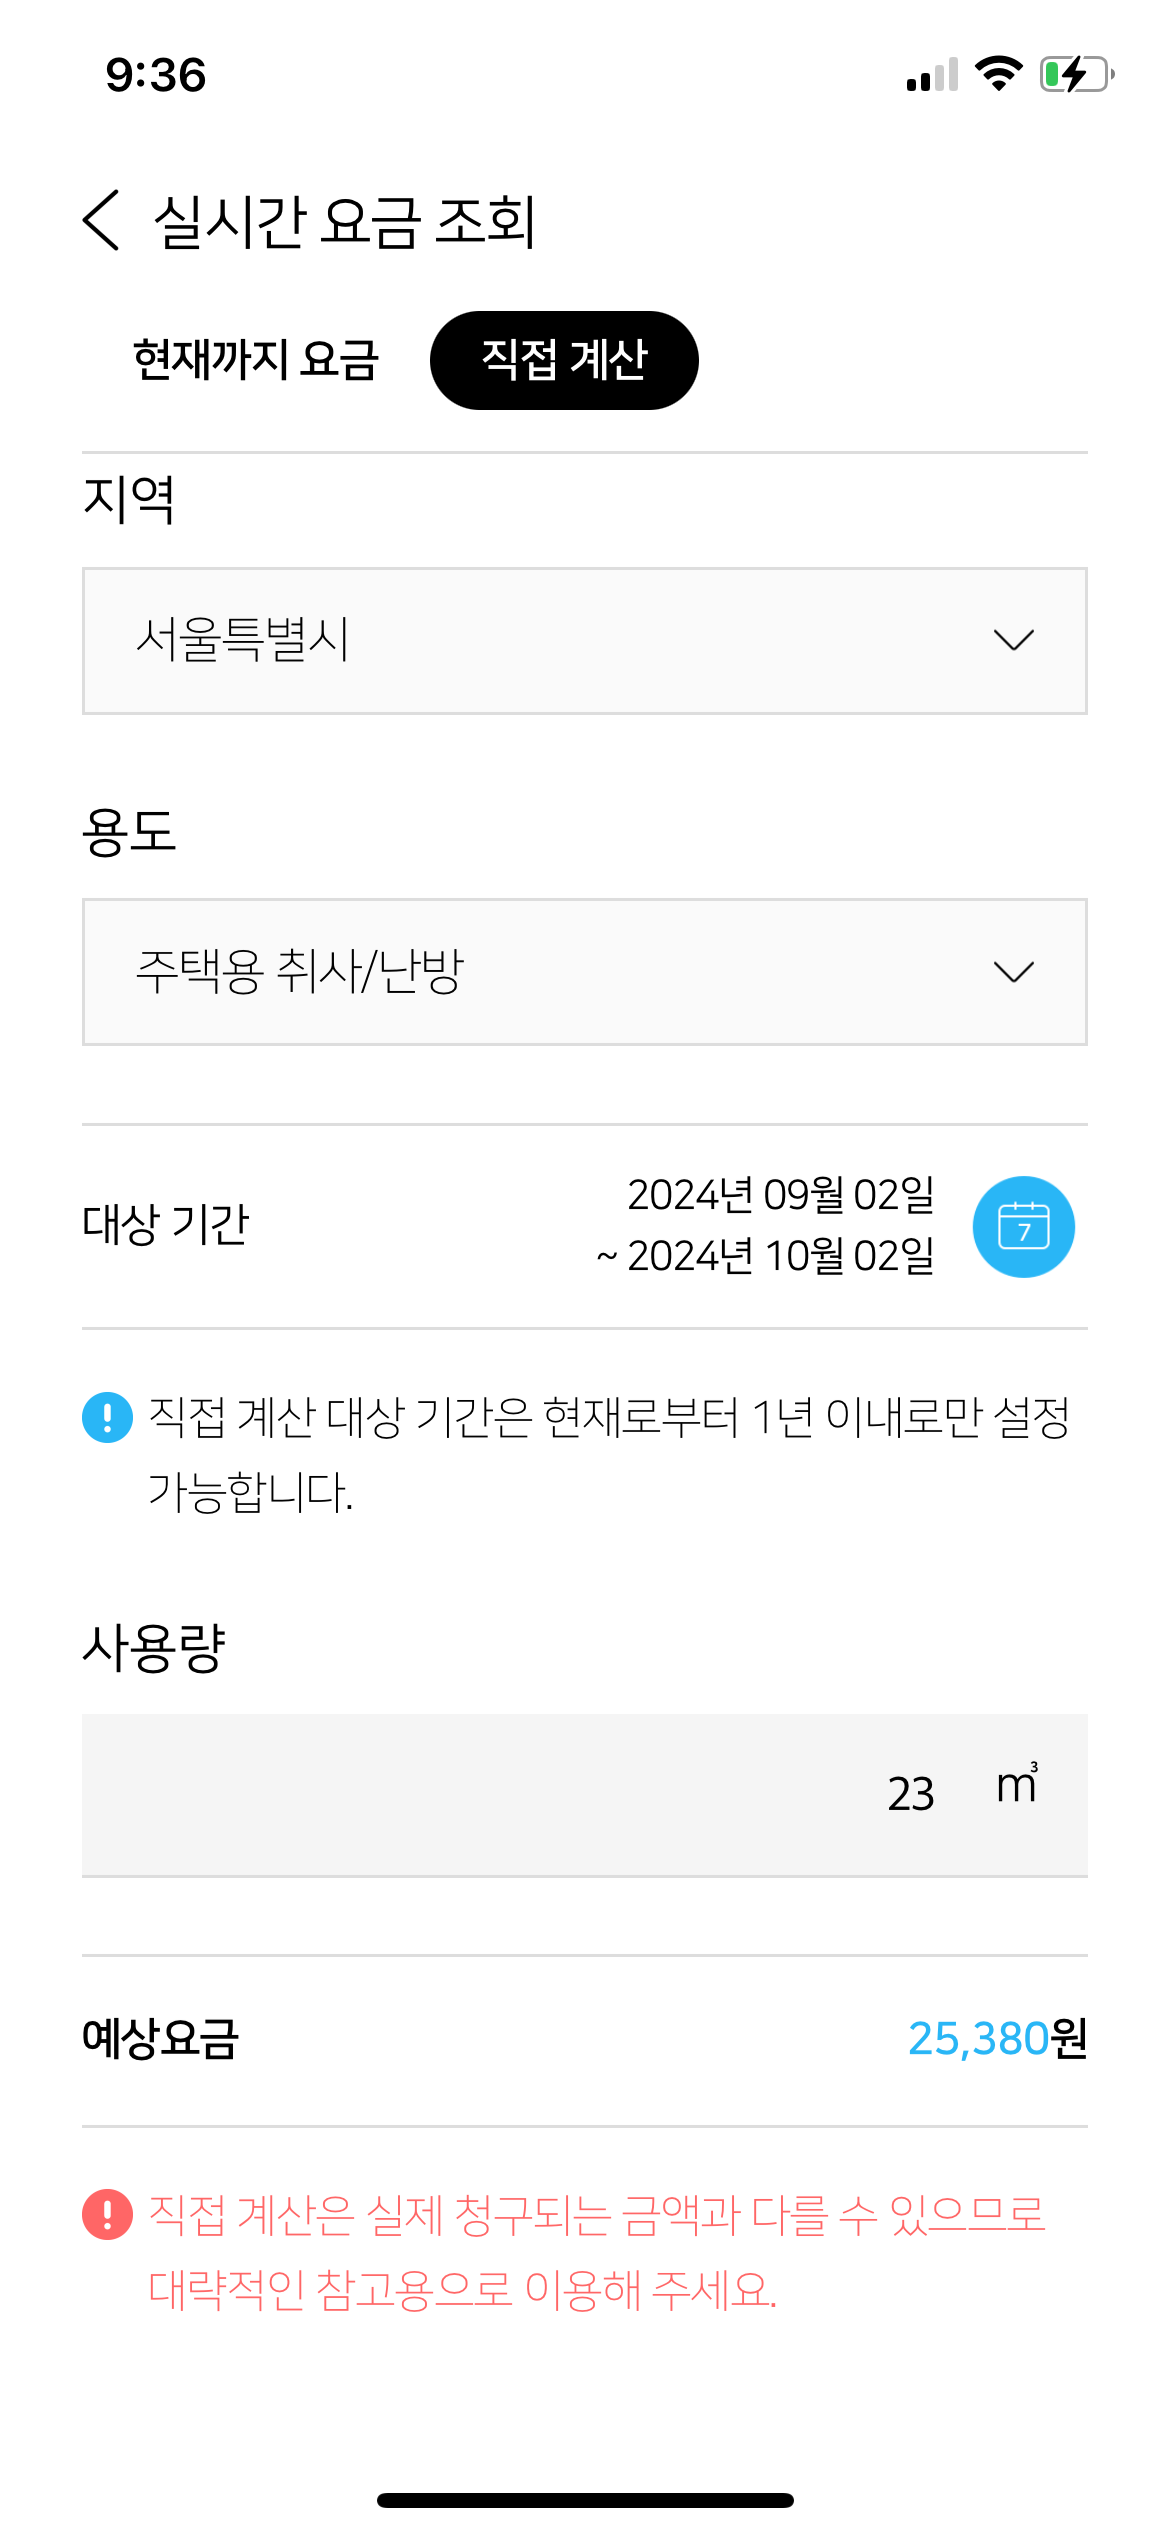Viewport: 1170px width, 2532px height.
Task: Tap the blue info exclamation icon
Action: coord(107,1417)
